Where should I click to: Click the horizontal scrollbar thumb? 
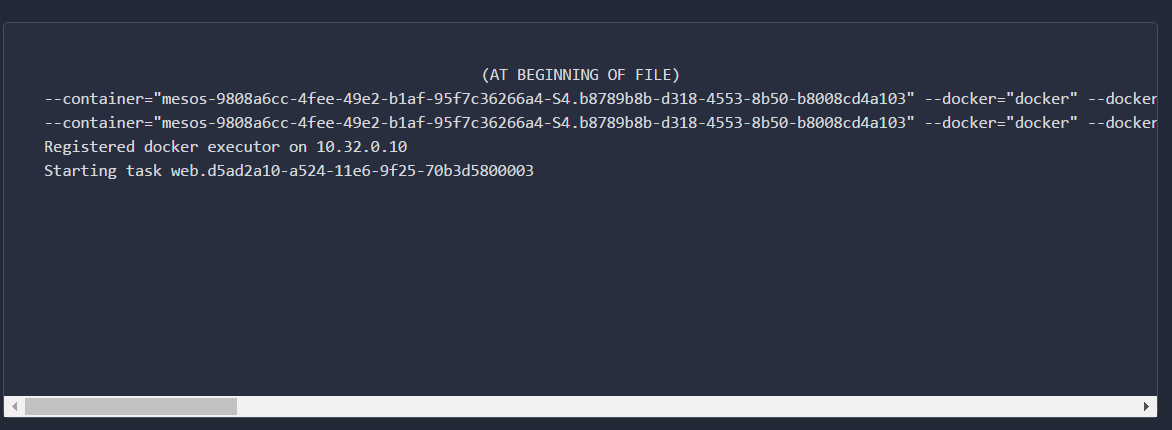coord(131,406)
